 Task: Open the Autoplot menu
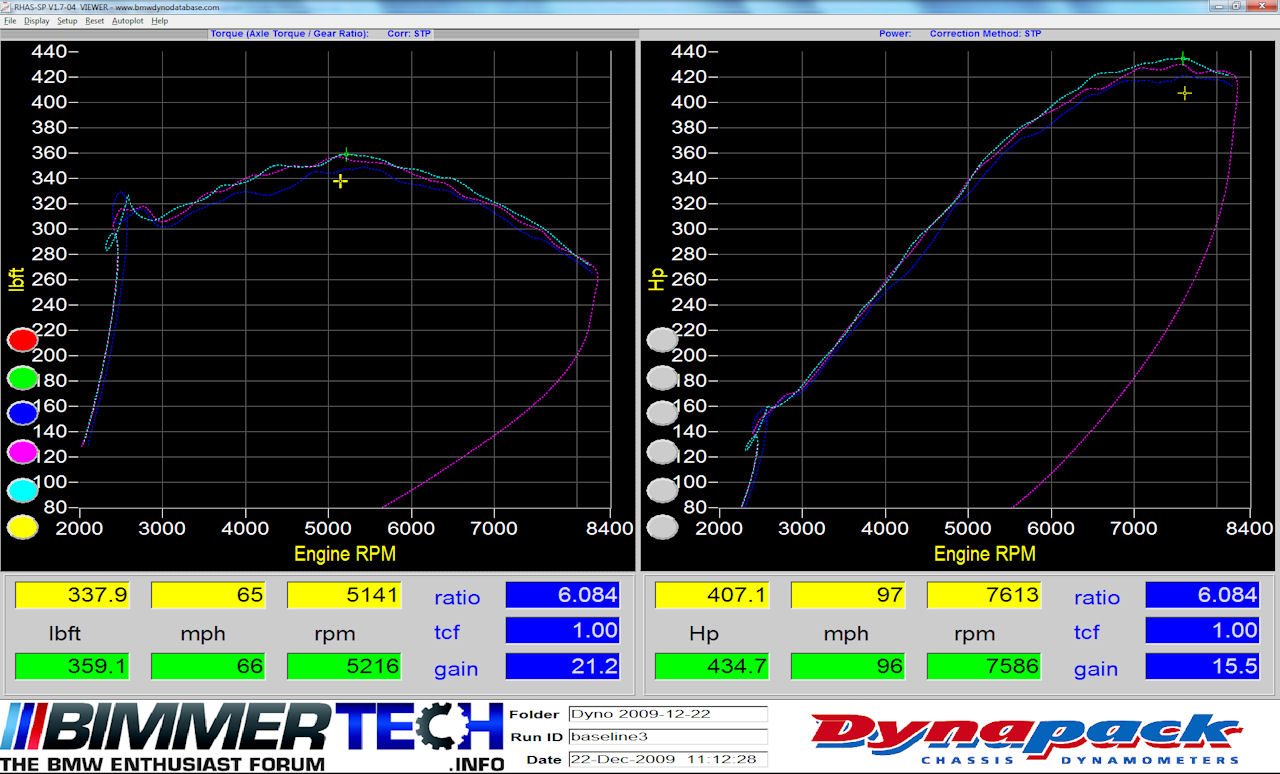tap(127, 20)
